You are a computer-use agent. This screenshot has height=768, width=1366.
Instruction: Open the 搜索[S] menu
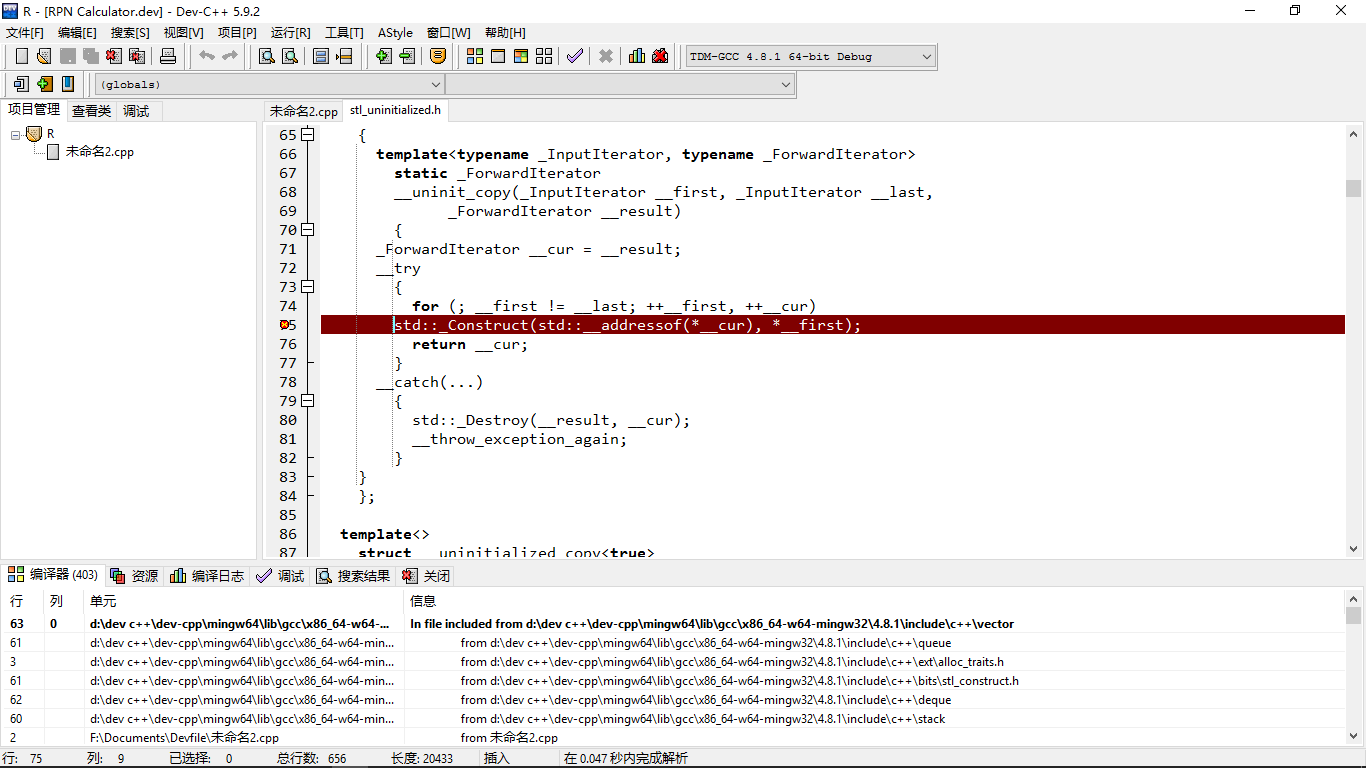point(130,33)
